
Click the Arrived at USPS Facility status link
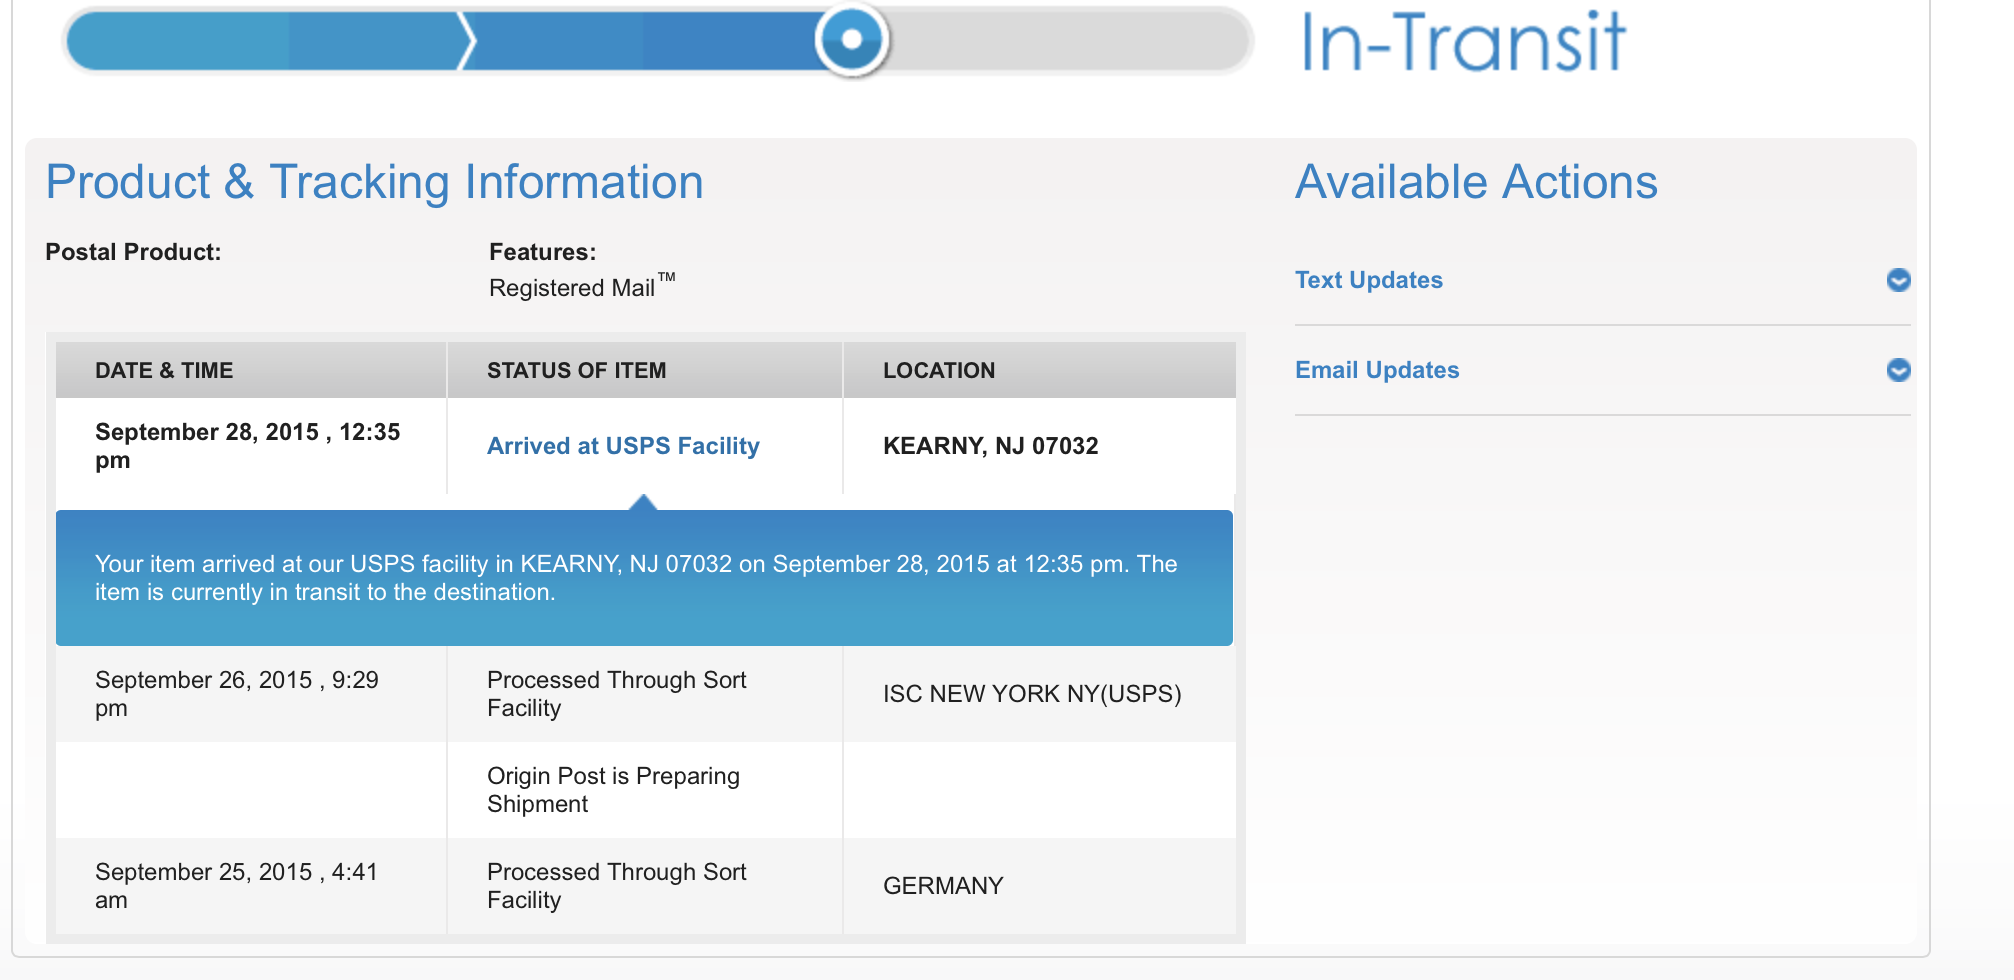[x=623, y=446]
